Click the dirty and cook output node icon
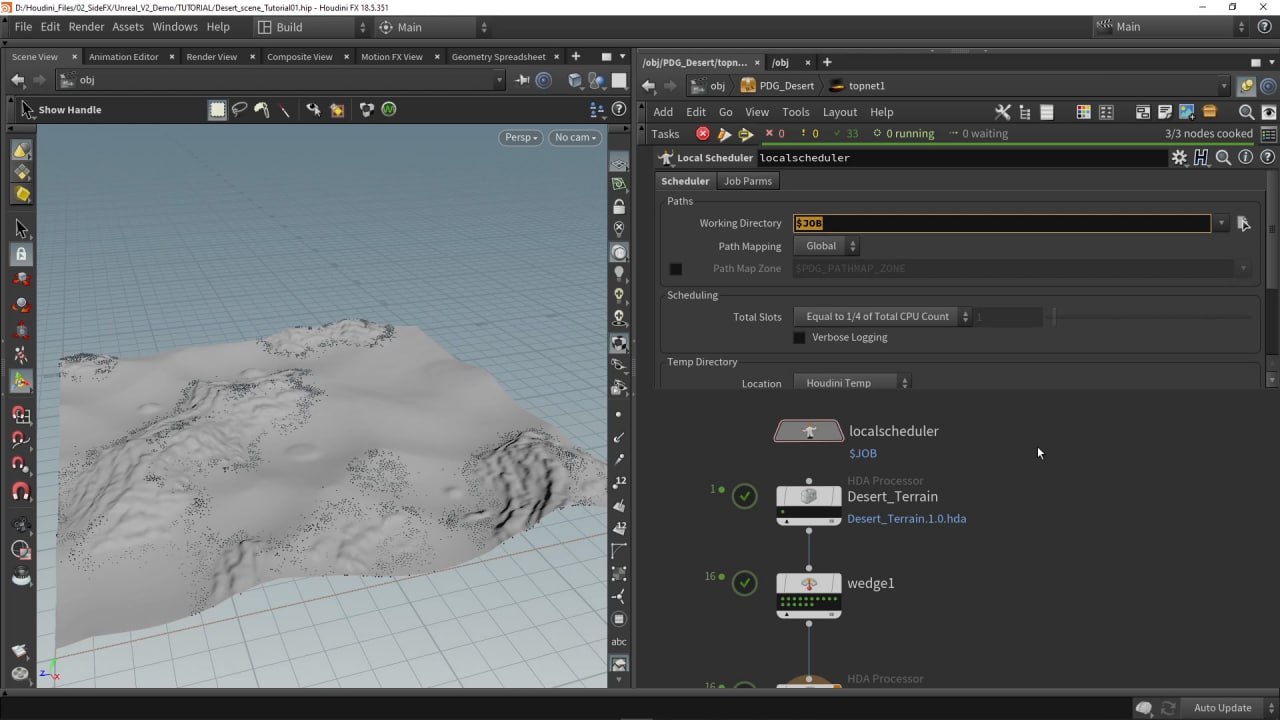Viewport: 1280px width, 720px height. click(725, 134)
